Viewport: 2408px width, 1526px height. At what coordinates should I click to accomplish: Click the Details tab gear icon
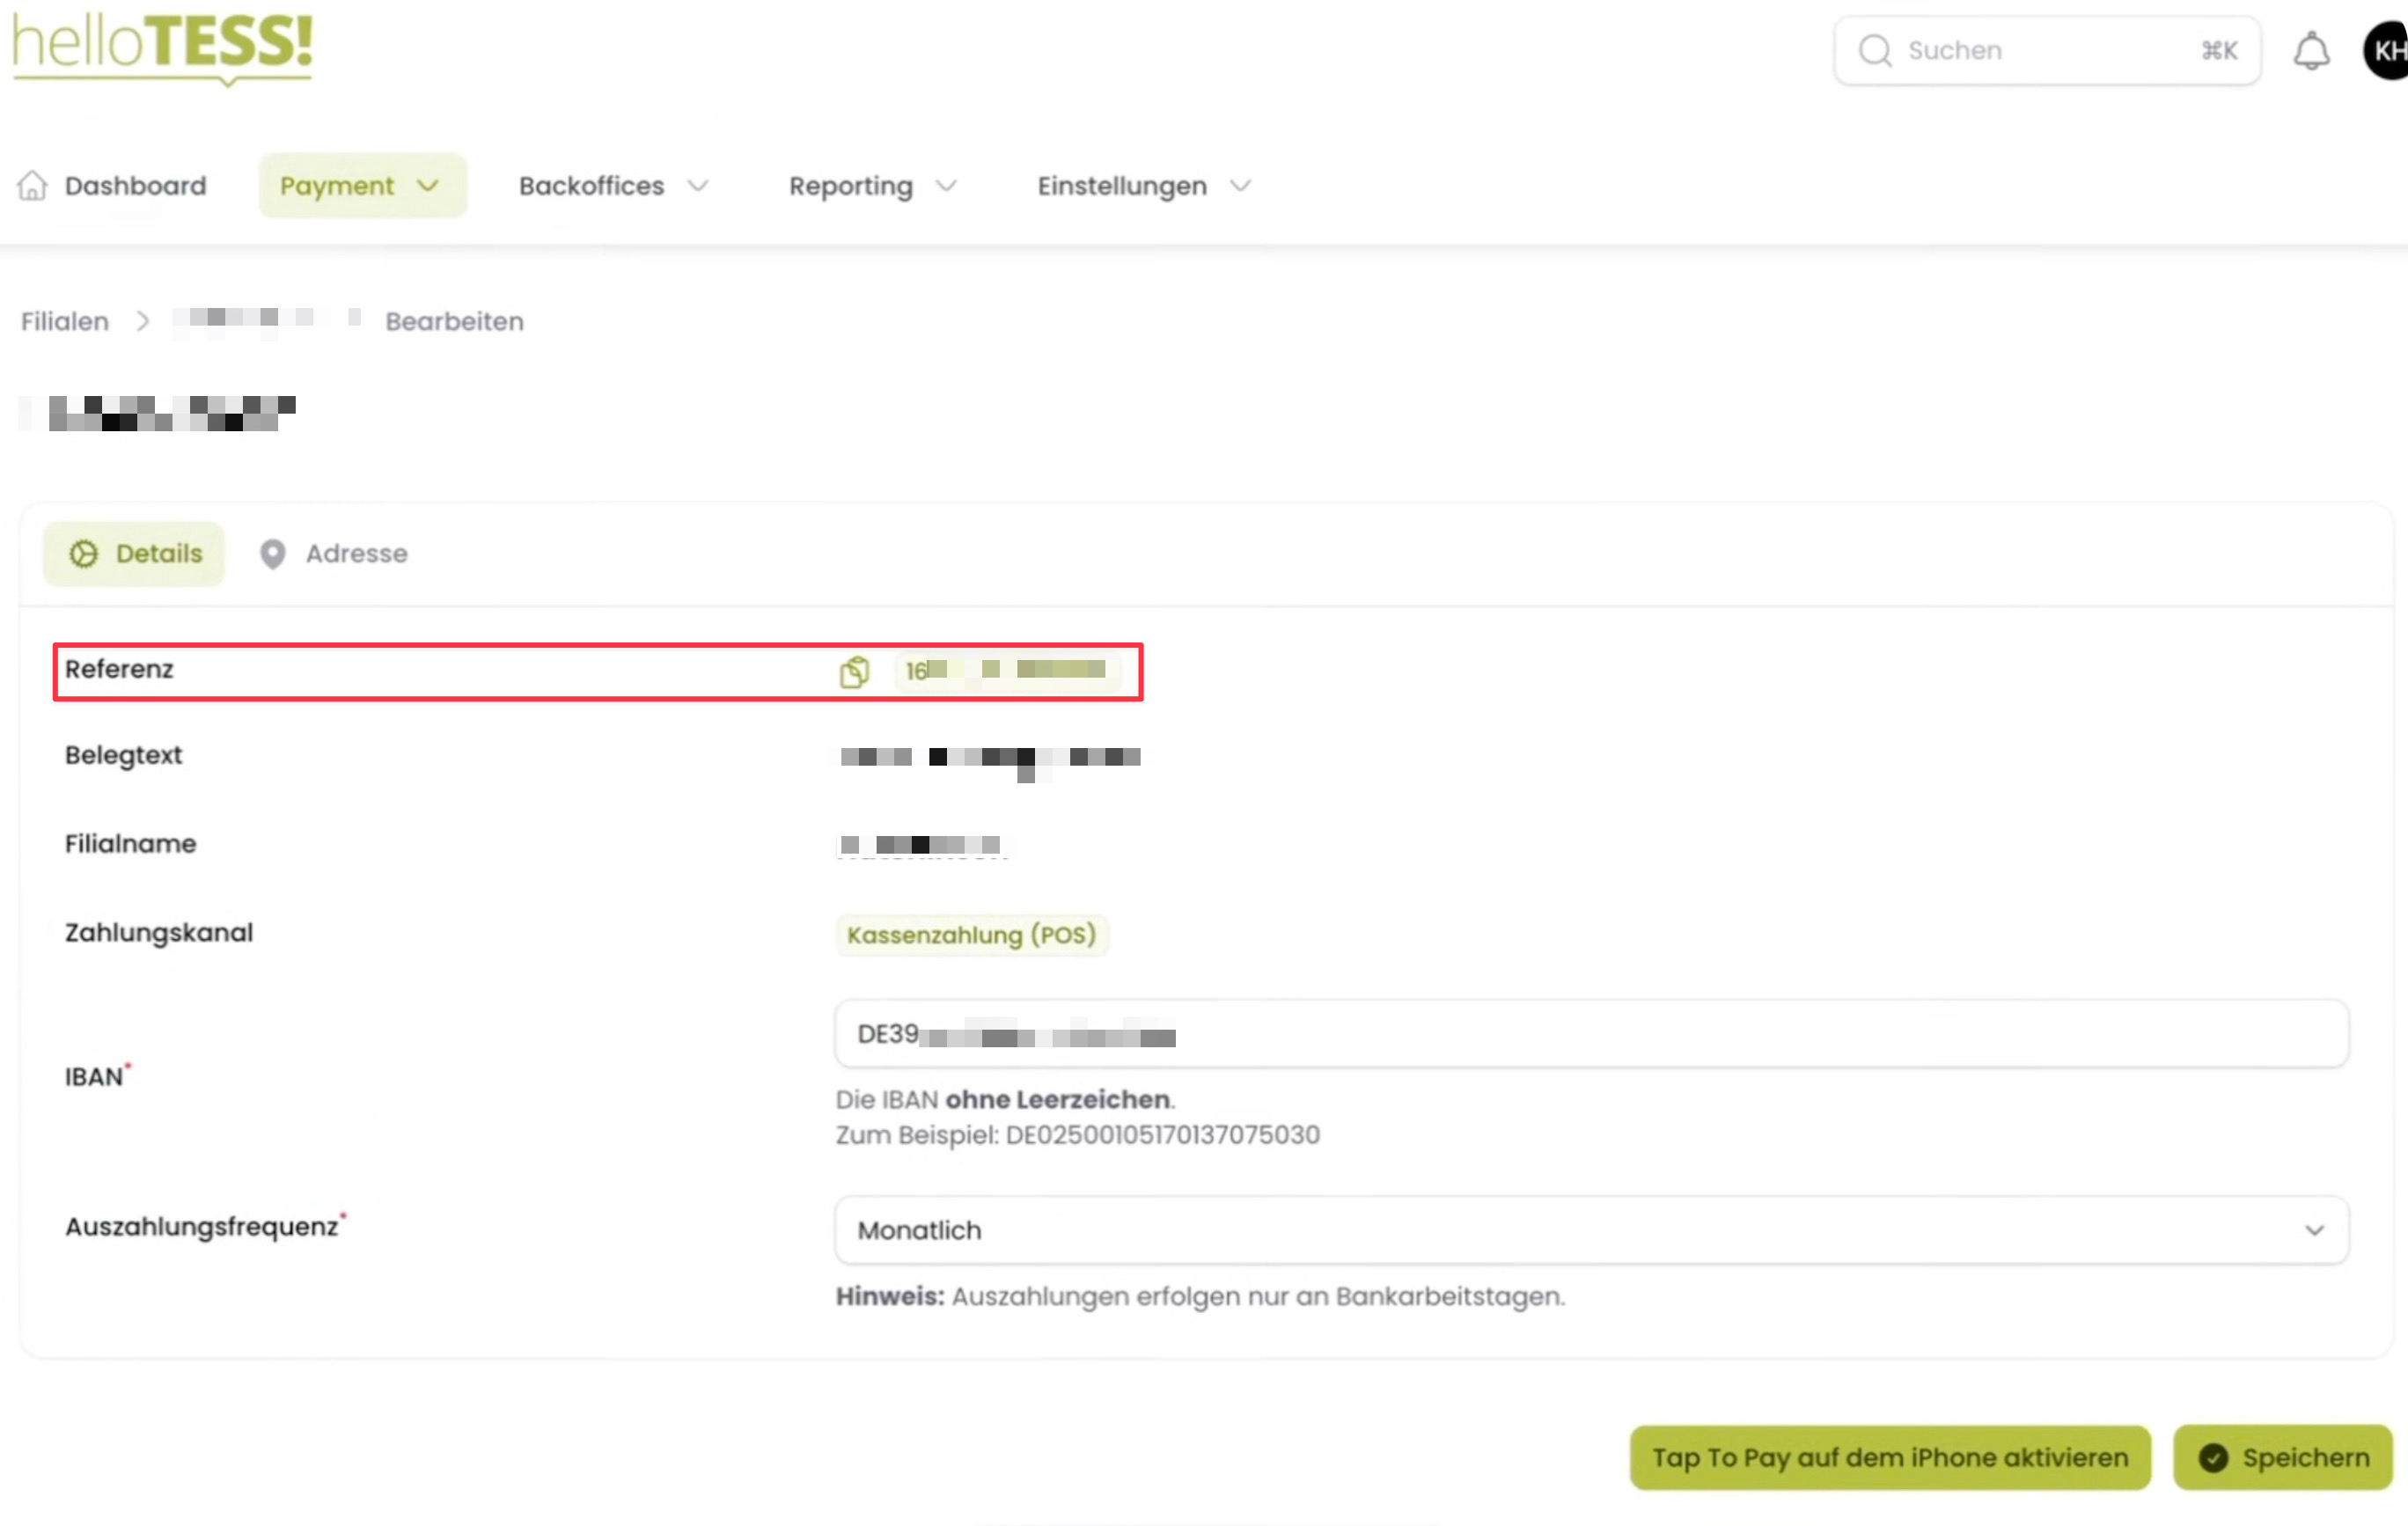point(84,554)
